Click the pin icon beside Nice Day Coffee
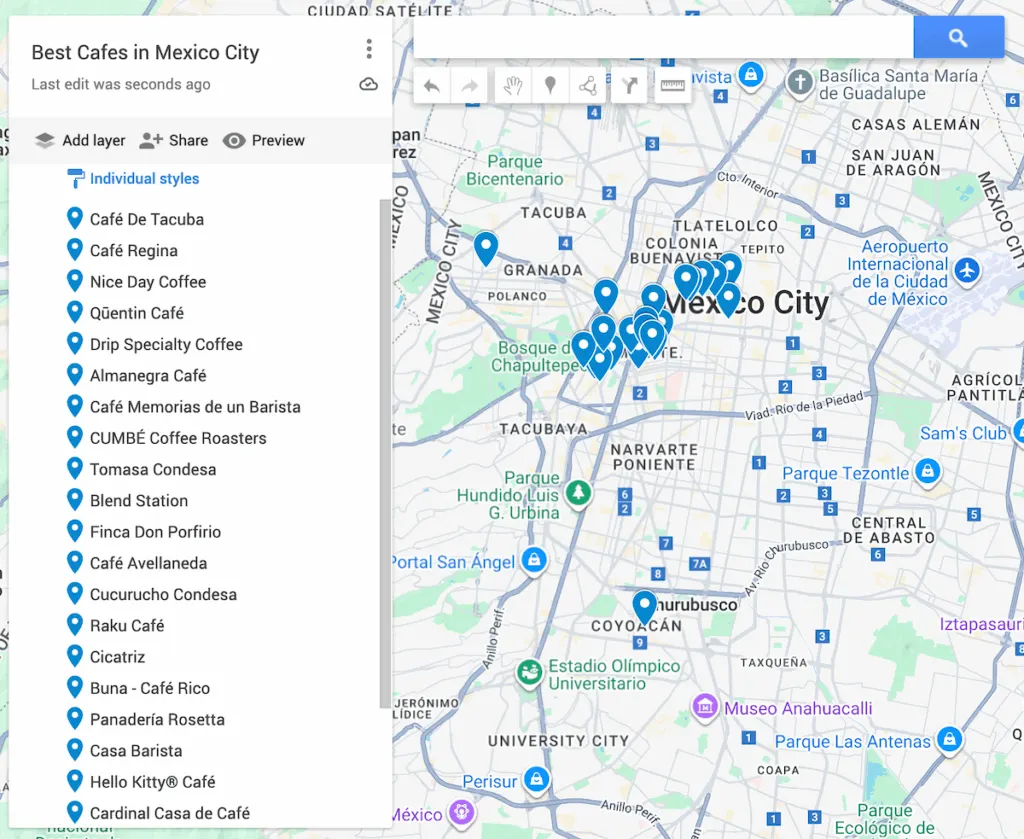The width and height of the screenshot is (1024, 839). 75,281
